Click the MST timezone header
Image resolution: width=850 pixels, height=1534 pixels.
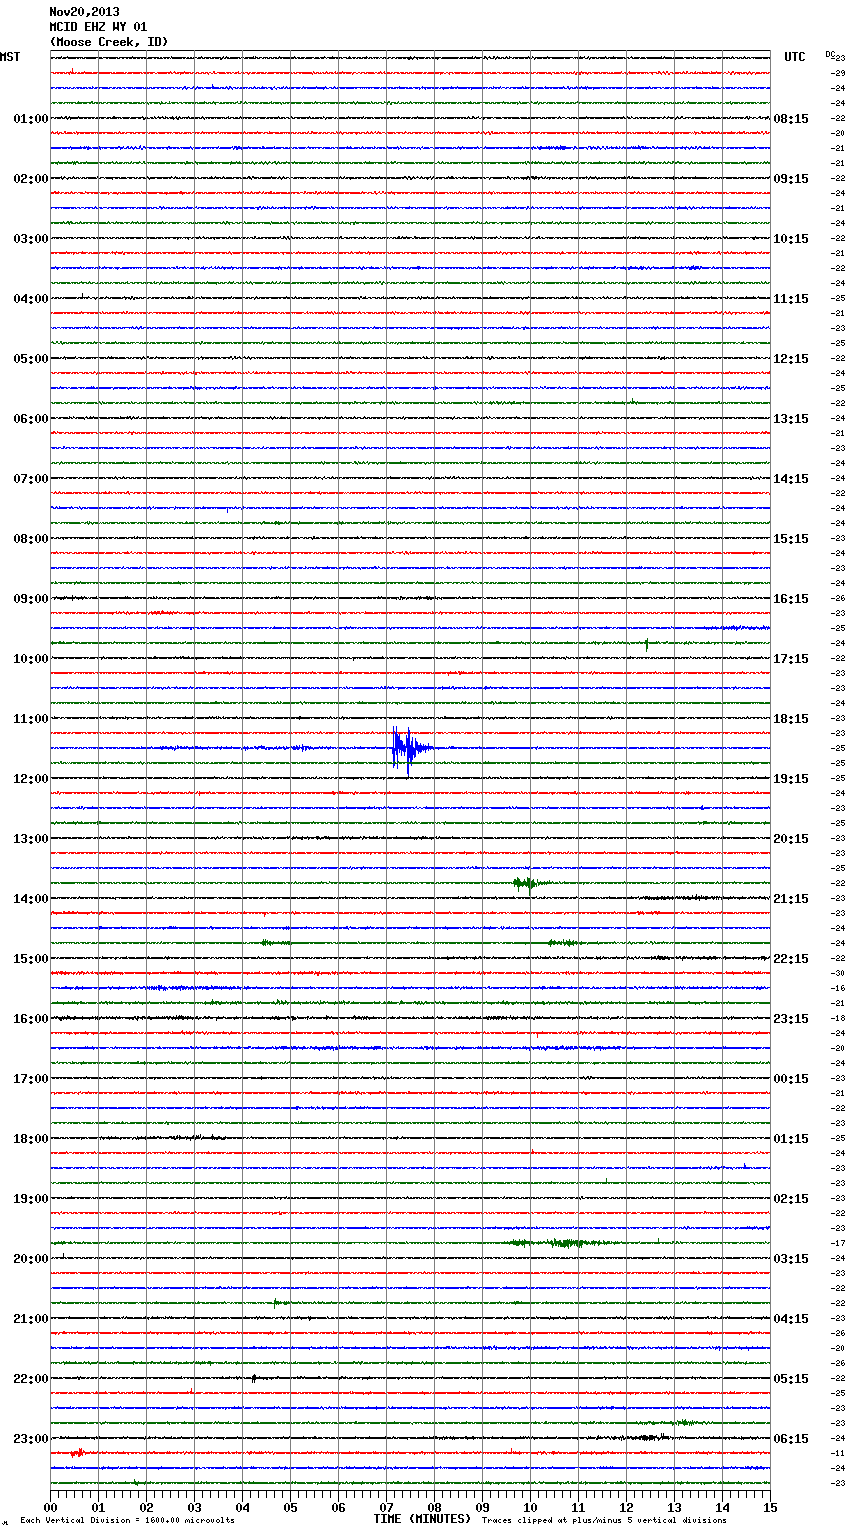(10, 57)
